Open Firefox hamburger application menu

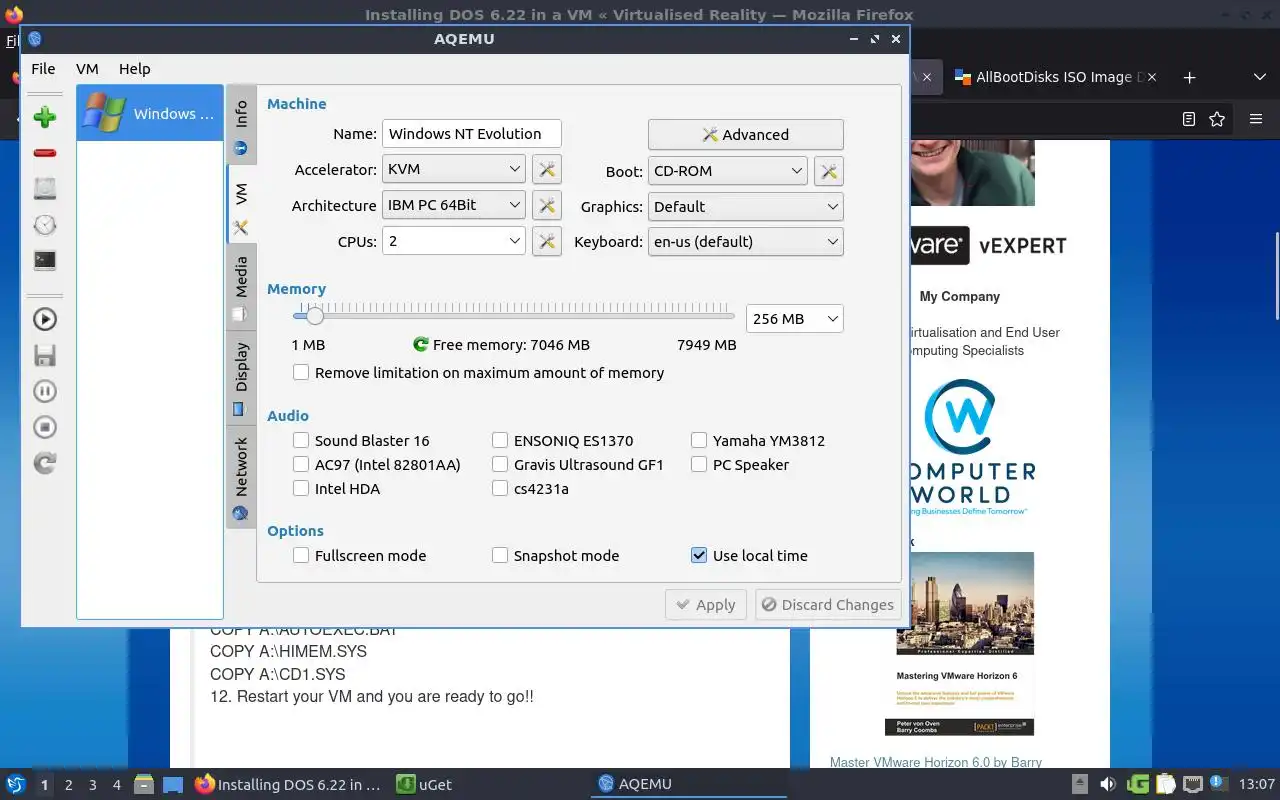coord(1256,119)
